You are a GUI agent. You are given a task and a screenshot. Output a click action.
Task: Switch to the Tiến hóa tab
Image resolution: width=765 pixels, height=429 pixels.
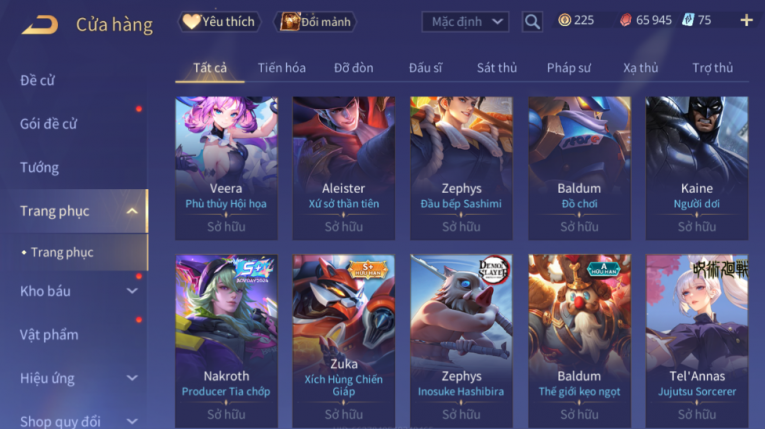282,68
